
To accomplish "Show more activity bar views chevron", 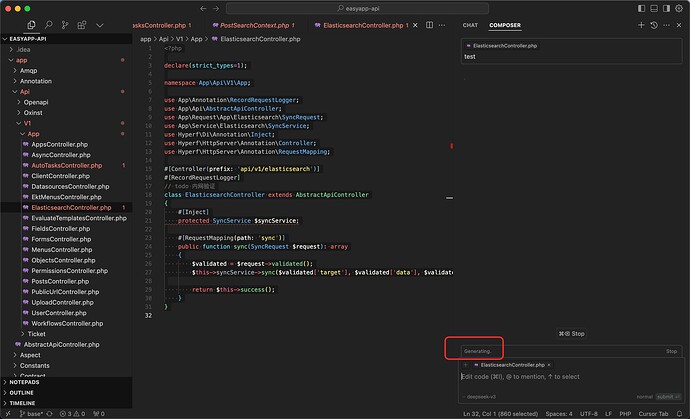I will tap(100, 26).
